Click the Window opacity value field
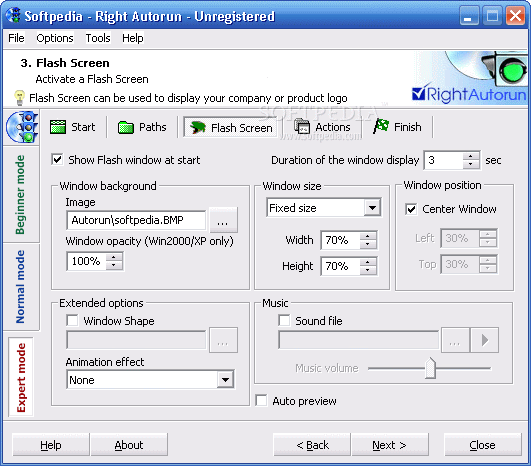 pyautogui.click(x=87, y=261)
